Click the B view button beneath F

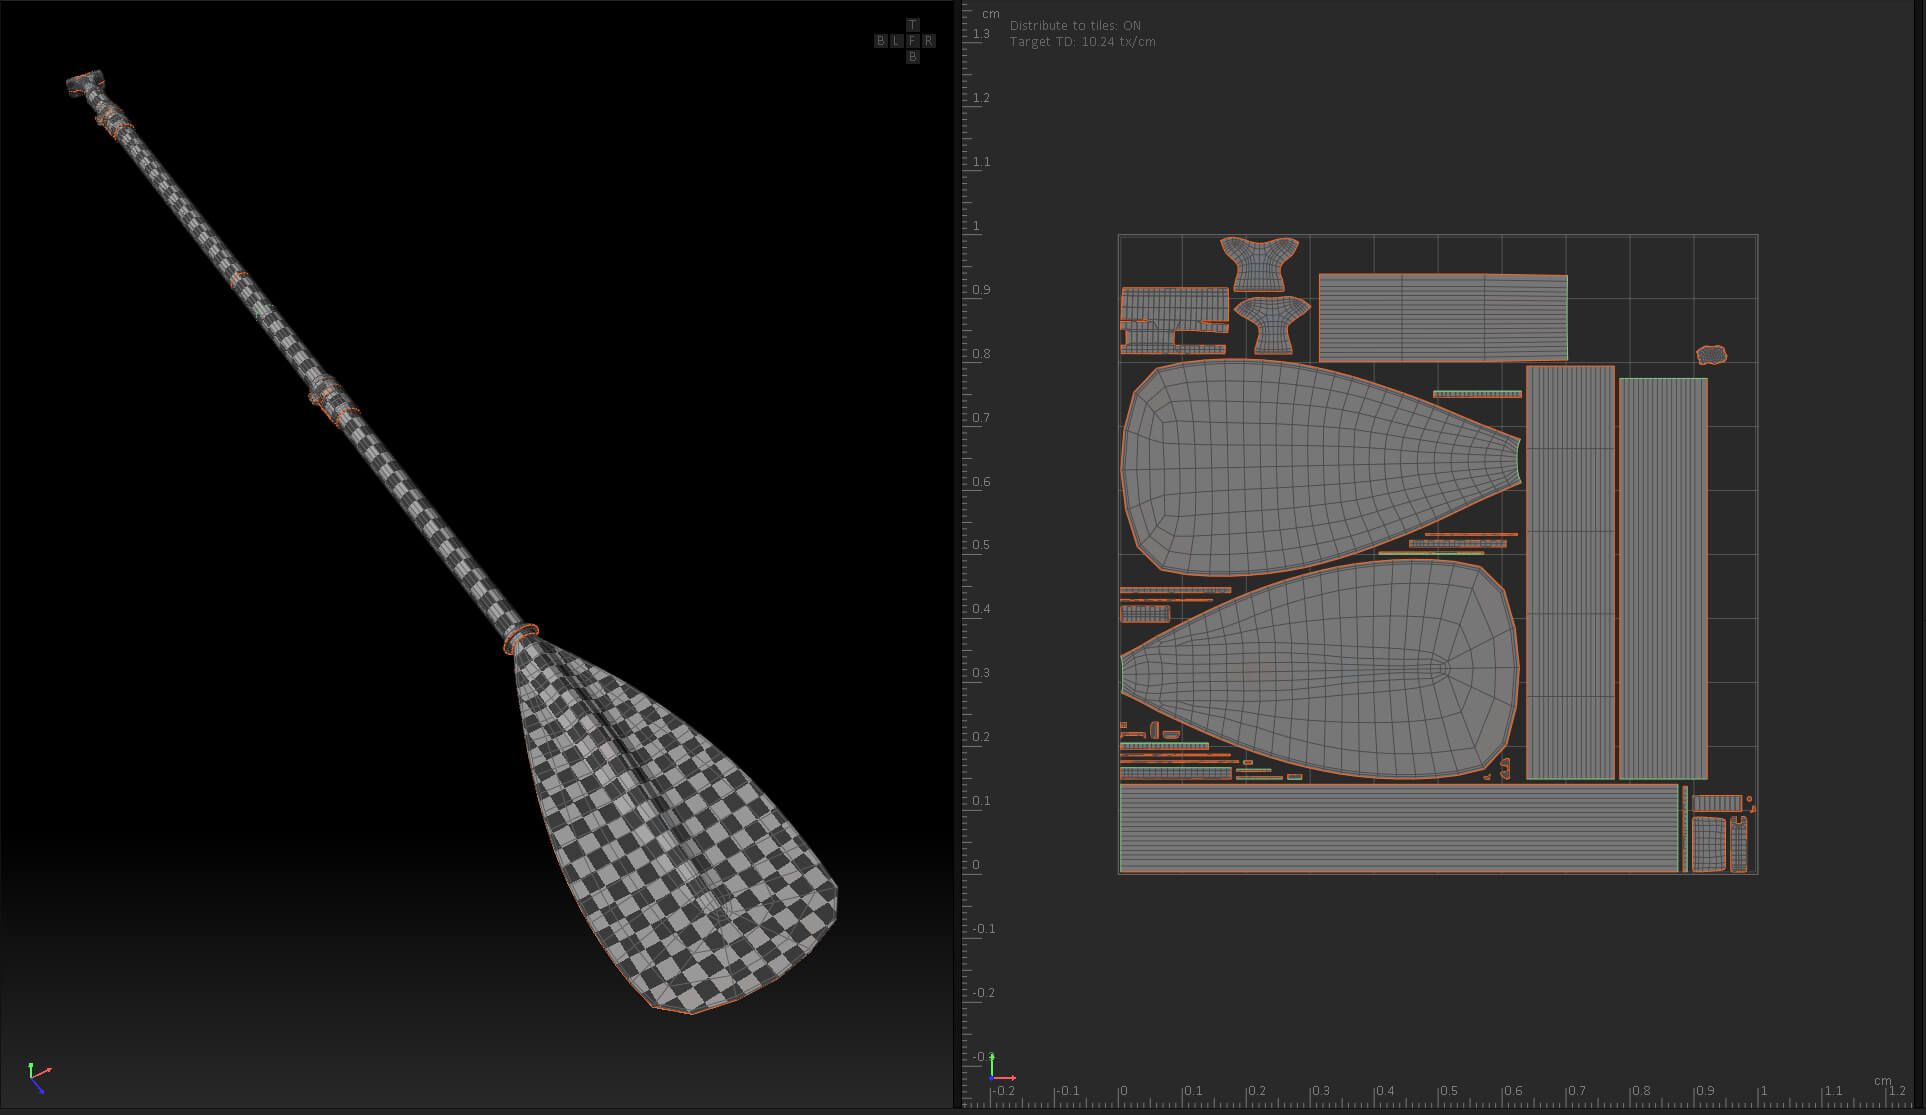pyautogui.click(x=912, y=57)
